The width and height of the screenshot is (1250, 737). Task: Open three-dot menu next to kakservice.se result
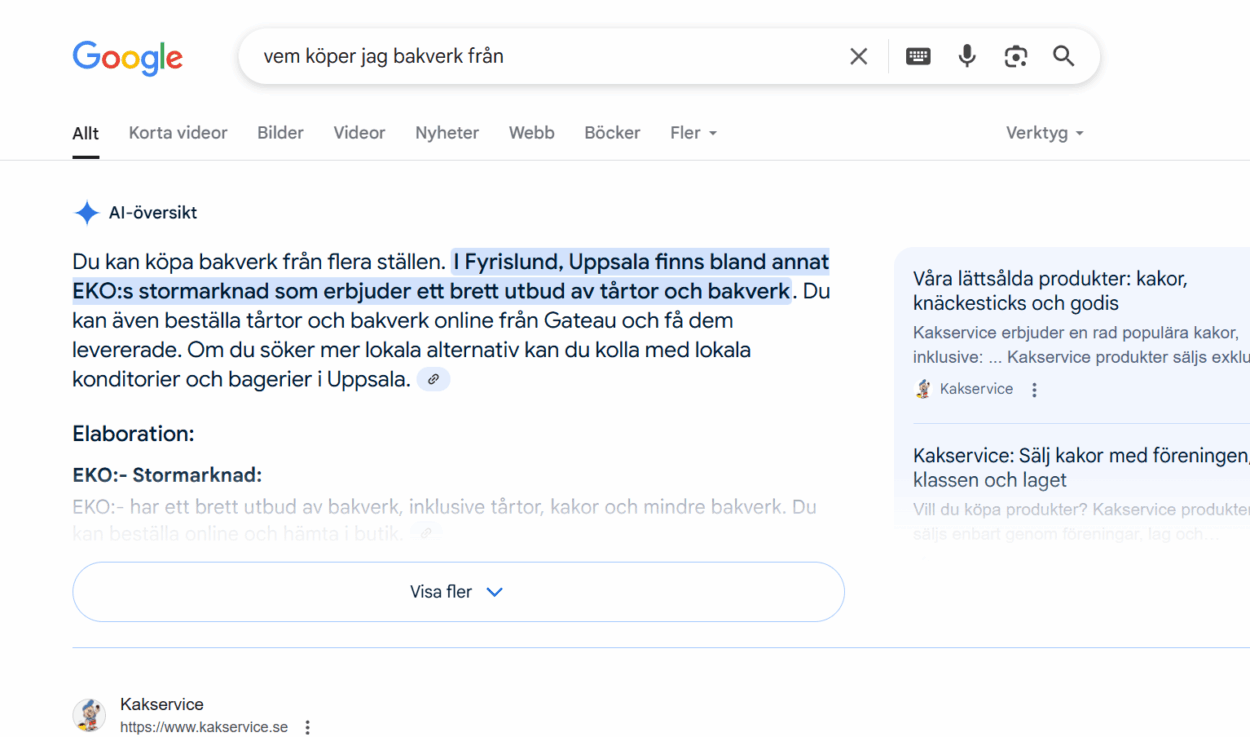coord(308,728)
